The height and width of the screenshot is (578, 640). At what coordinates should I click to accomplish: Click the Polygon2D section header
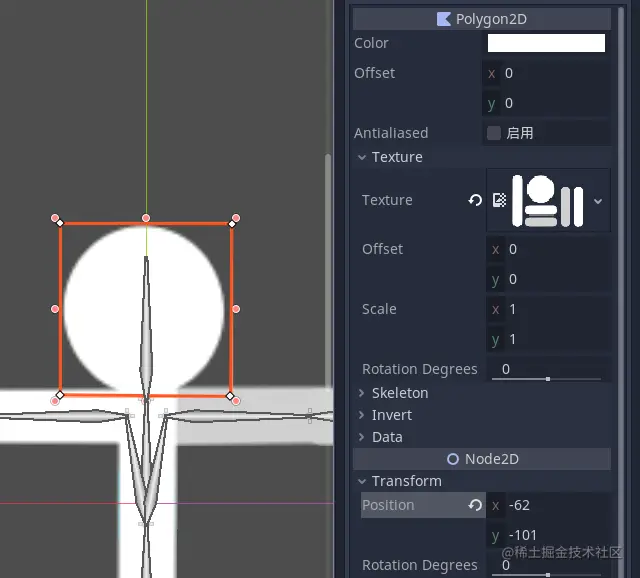pos(482,19)
